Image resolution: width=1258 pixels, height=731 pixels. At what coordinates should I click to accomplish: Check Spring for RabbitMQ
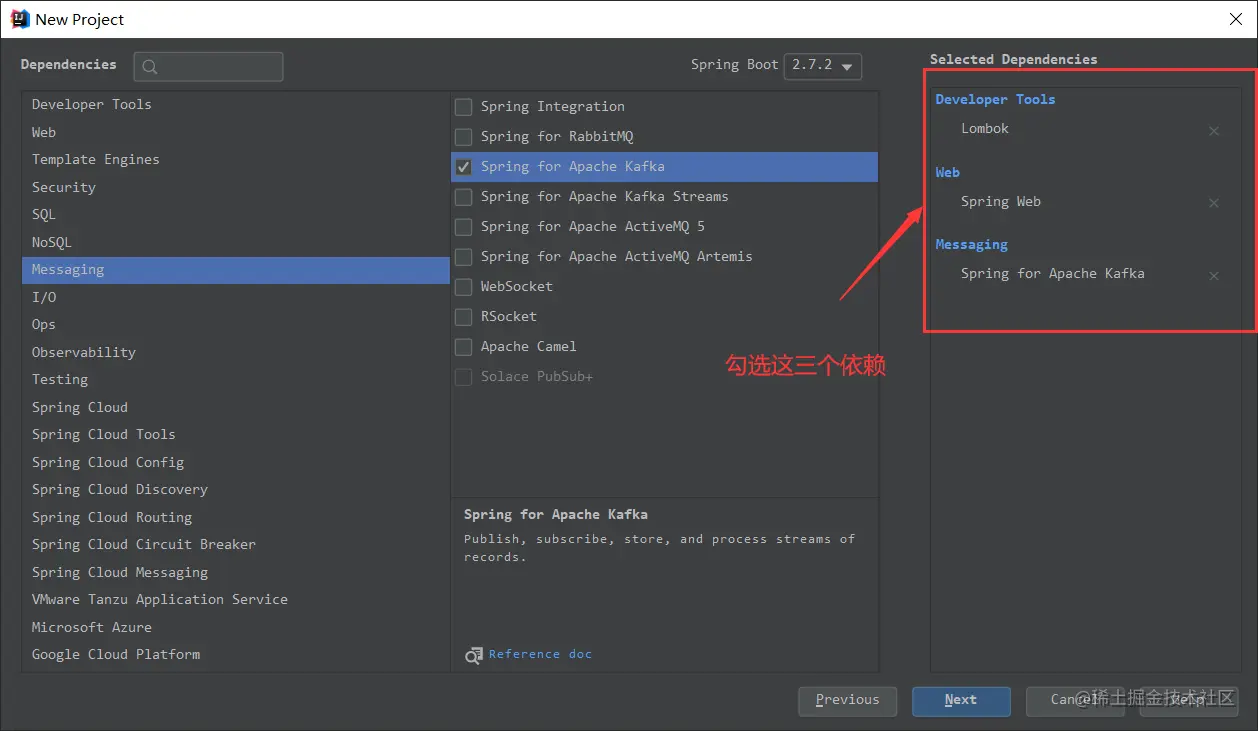coord(463,137)
